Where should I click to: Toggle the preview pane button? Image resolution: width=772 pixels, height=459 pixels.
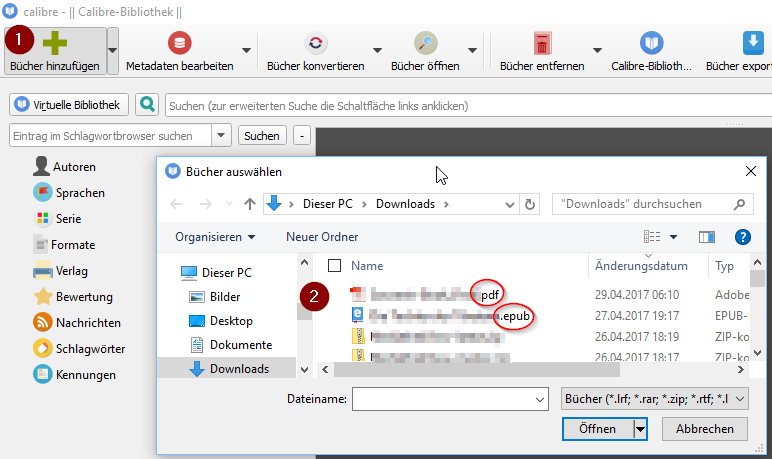pyautogui.click(x=707, y=237)
